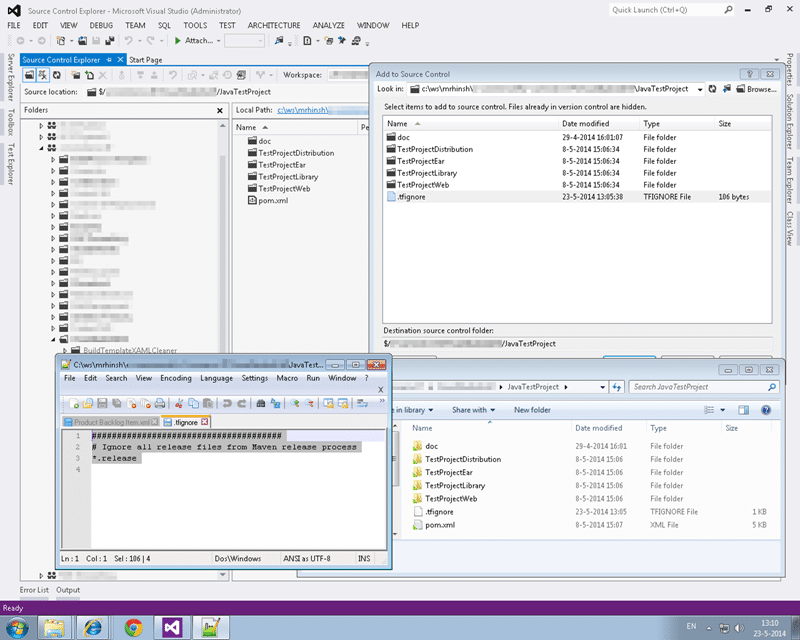Click the Cut scissors icon in Notepad++
The image size is (800, 640).
179,404
